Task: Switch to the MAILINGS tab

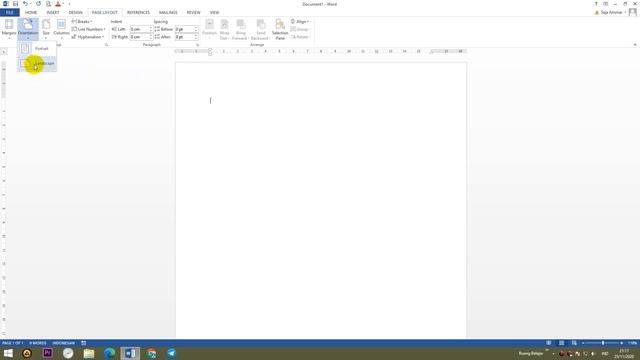Action: (168, 12)
